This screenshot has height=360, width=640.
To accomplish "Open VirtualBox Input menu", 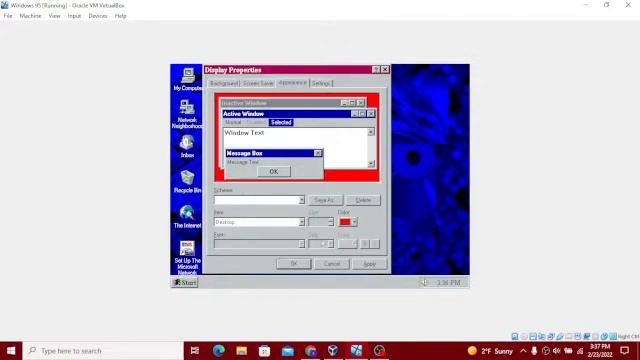I will click(x=74, y=16).
